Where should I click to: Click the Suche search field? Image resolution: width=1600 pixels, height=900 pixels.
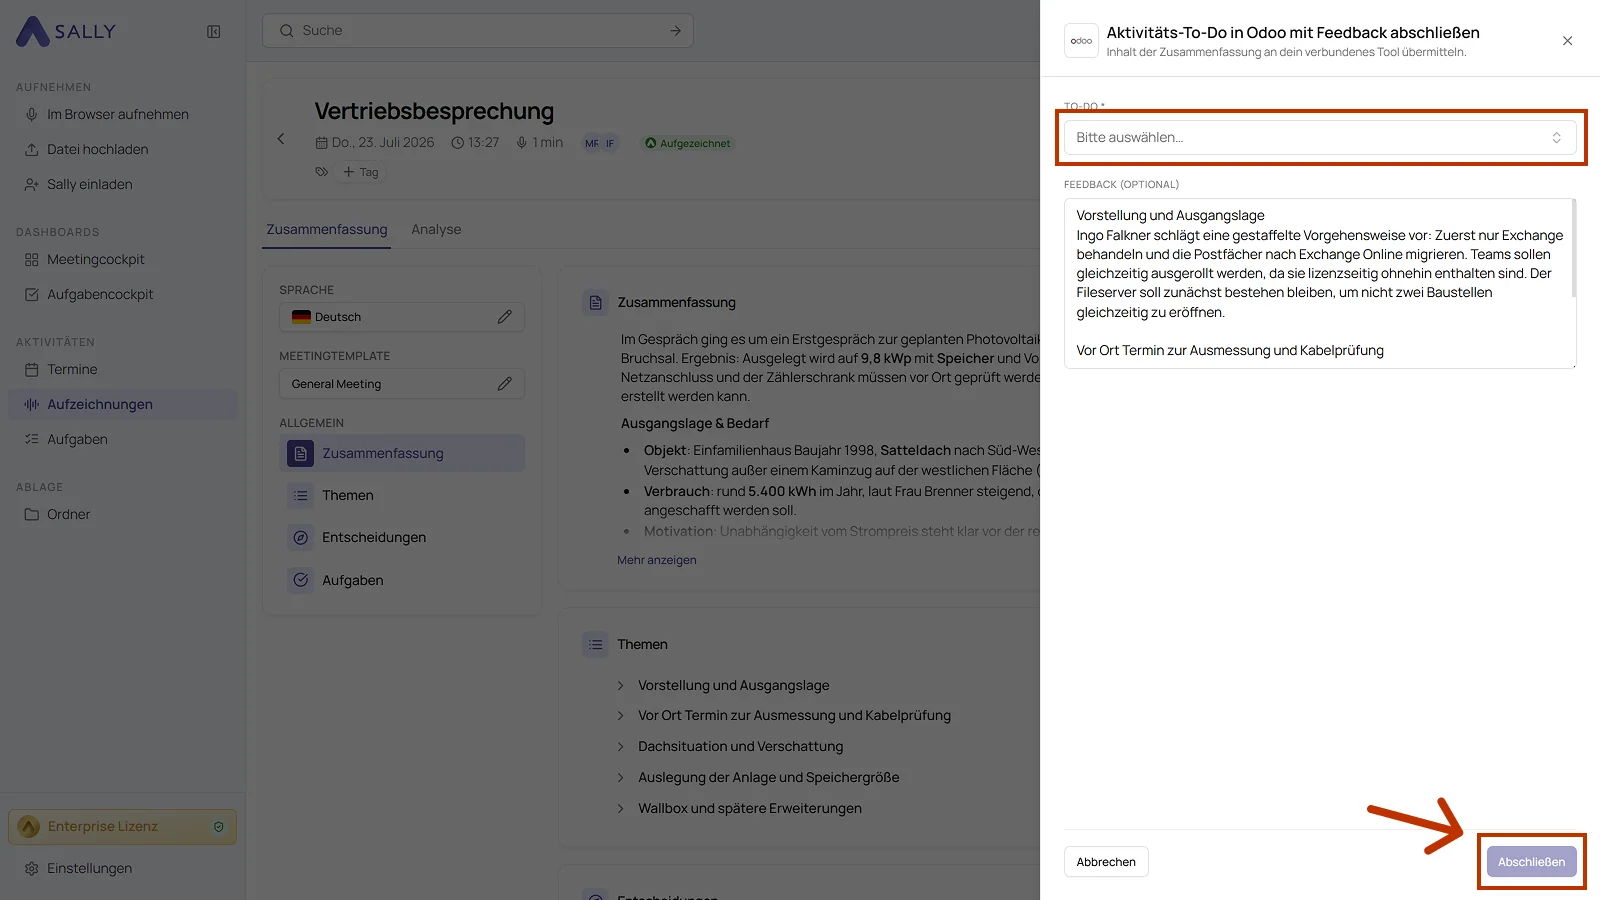pyautogui.click(x=478, y=31)
